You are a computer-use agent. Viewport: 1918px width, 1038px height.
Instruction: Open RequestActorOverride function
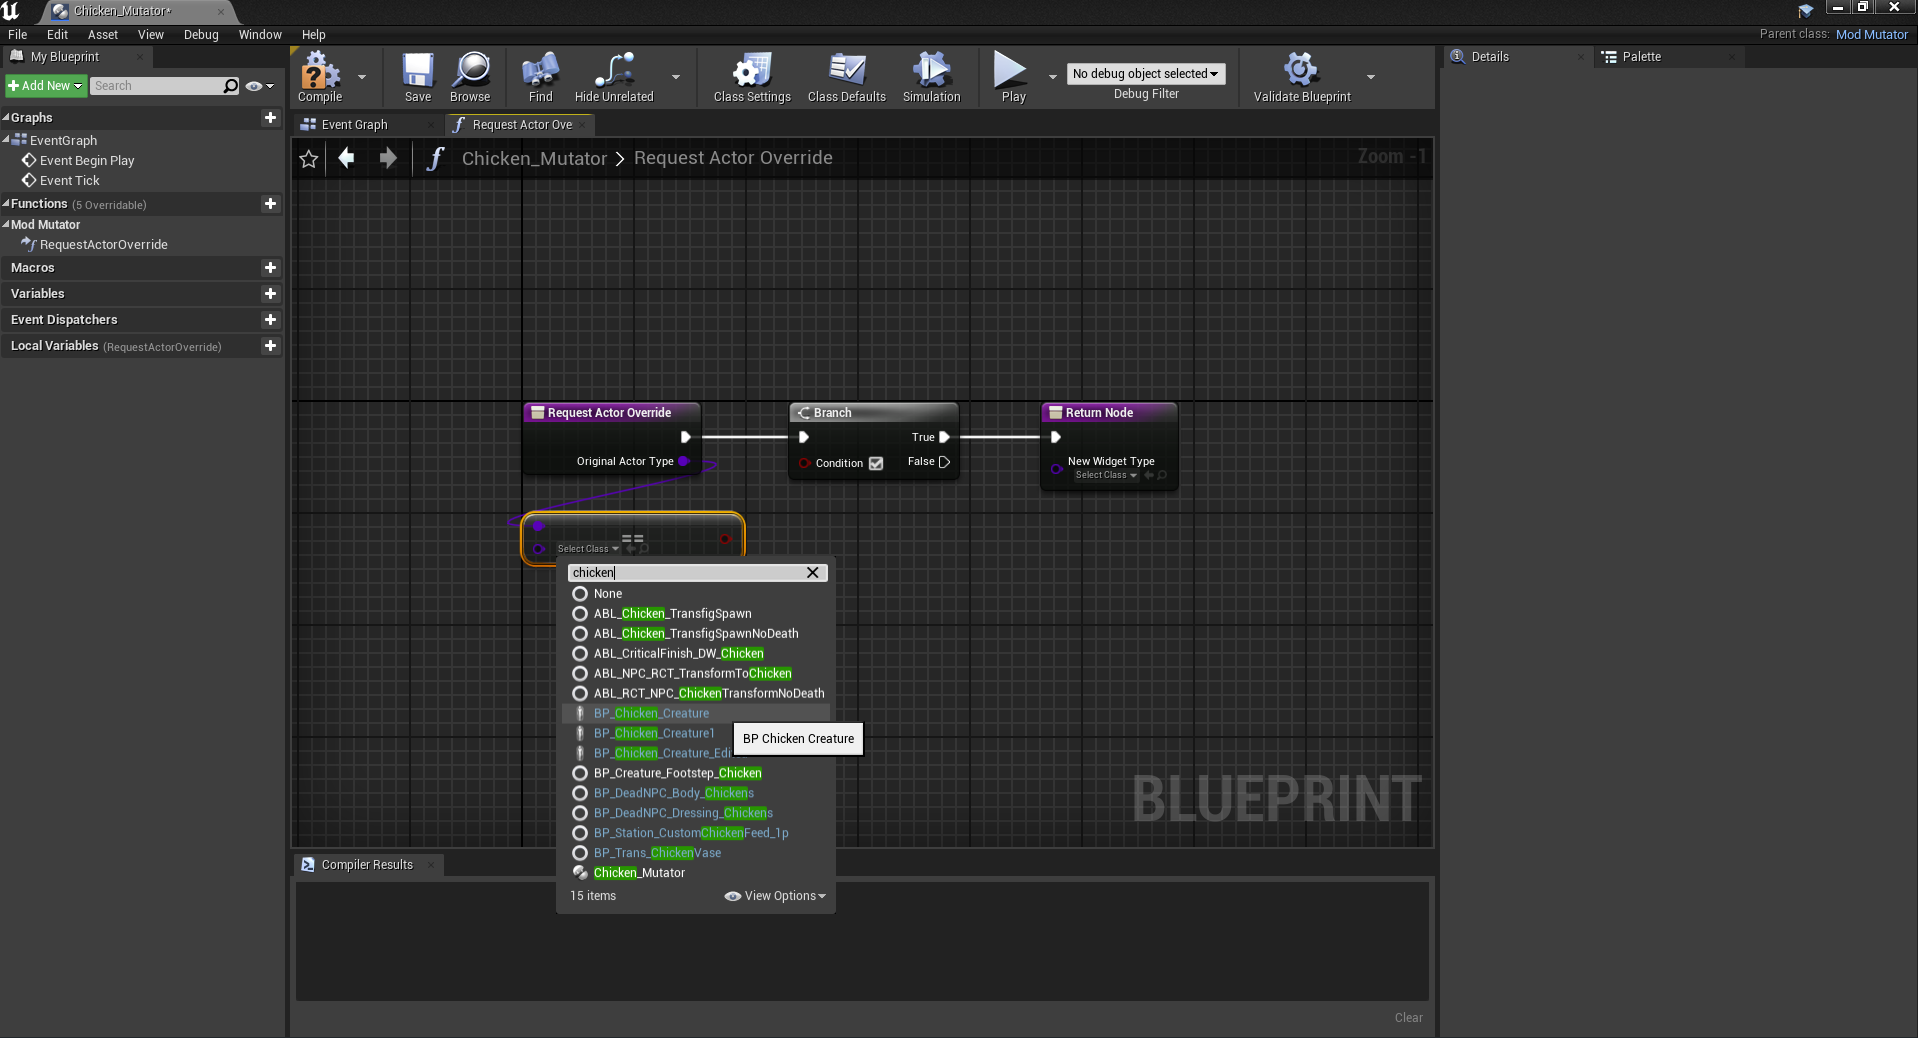click(103, 245)
